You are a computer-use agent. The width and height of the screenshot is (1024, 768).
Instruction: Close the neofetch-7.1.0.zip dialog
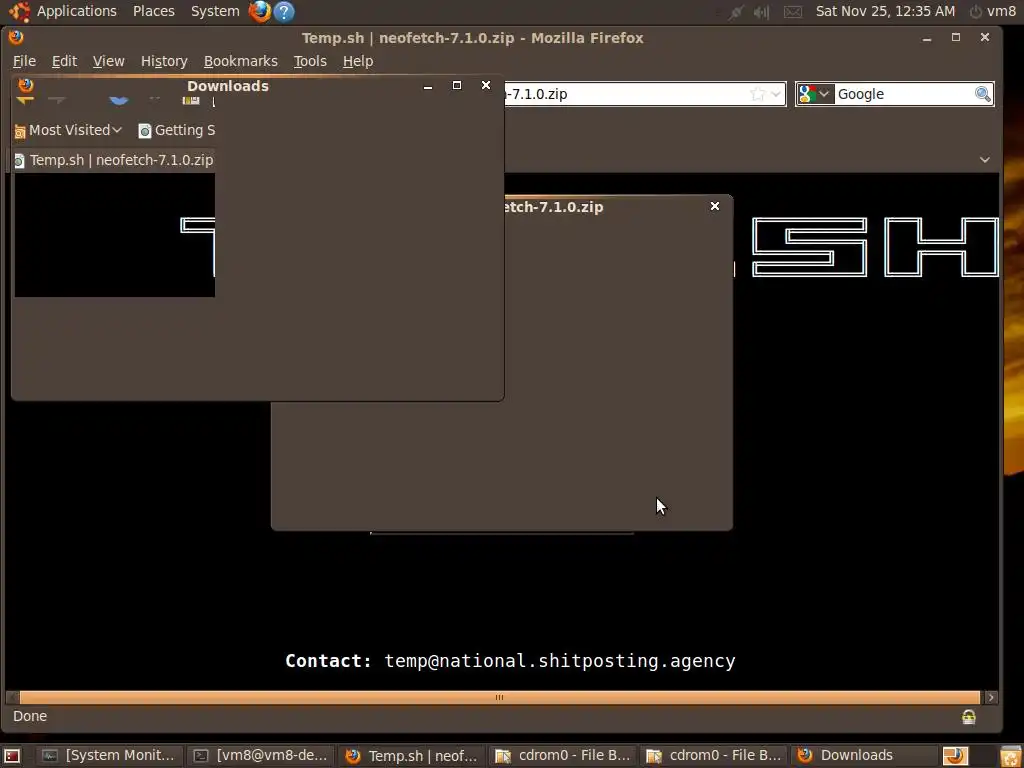[x=714, y=206]
